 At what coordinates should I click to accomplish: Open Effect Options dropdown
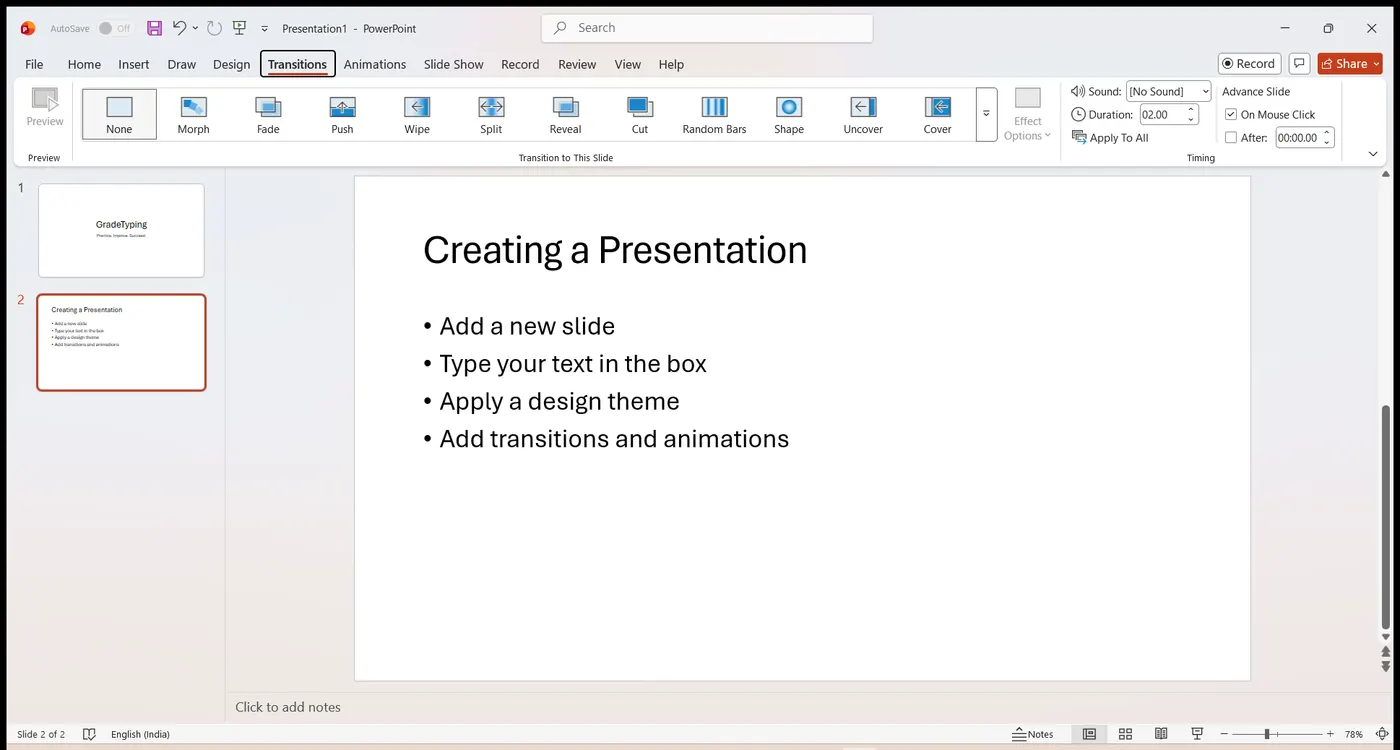tap(1028, 114)
